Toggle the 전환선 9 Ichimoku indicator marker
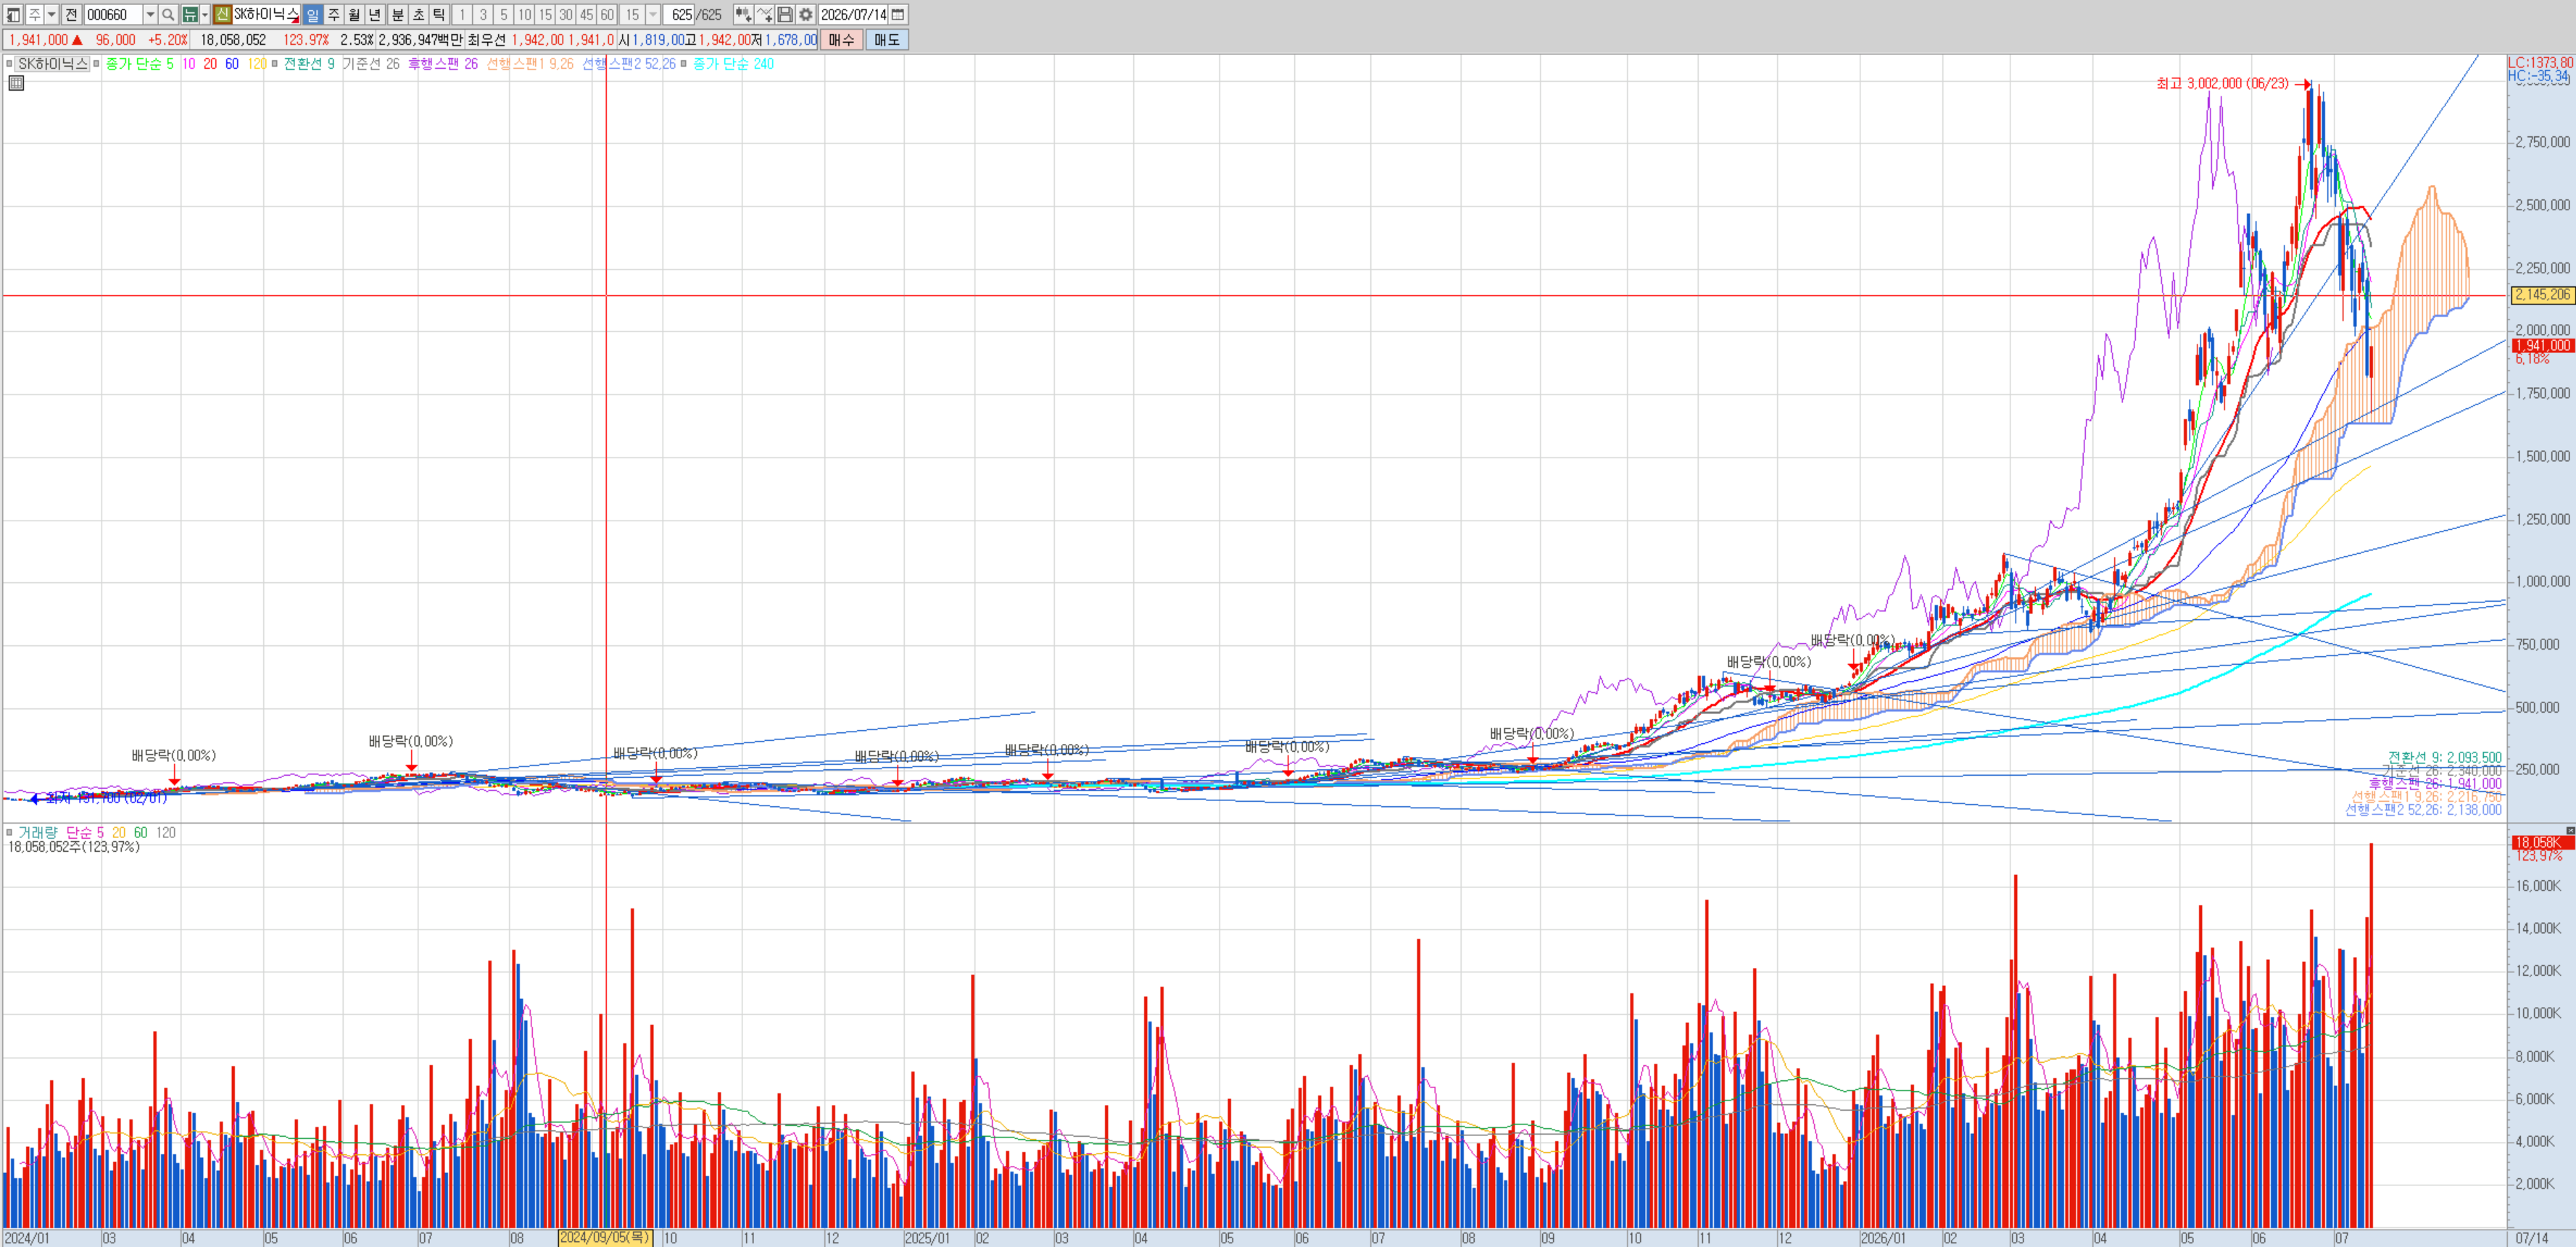The image size is (2576, 1247). [x=275, y=64]
